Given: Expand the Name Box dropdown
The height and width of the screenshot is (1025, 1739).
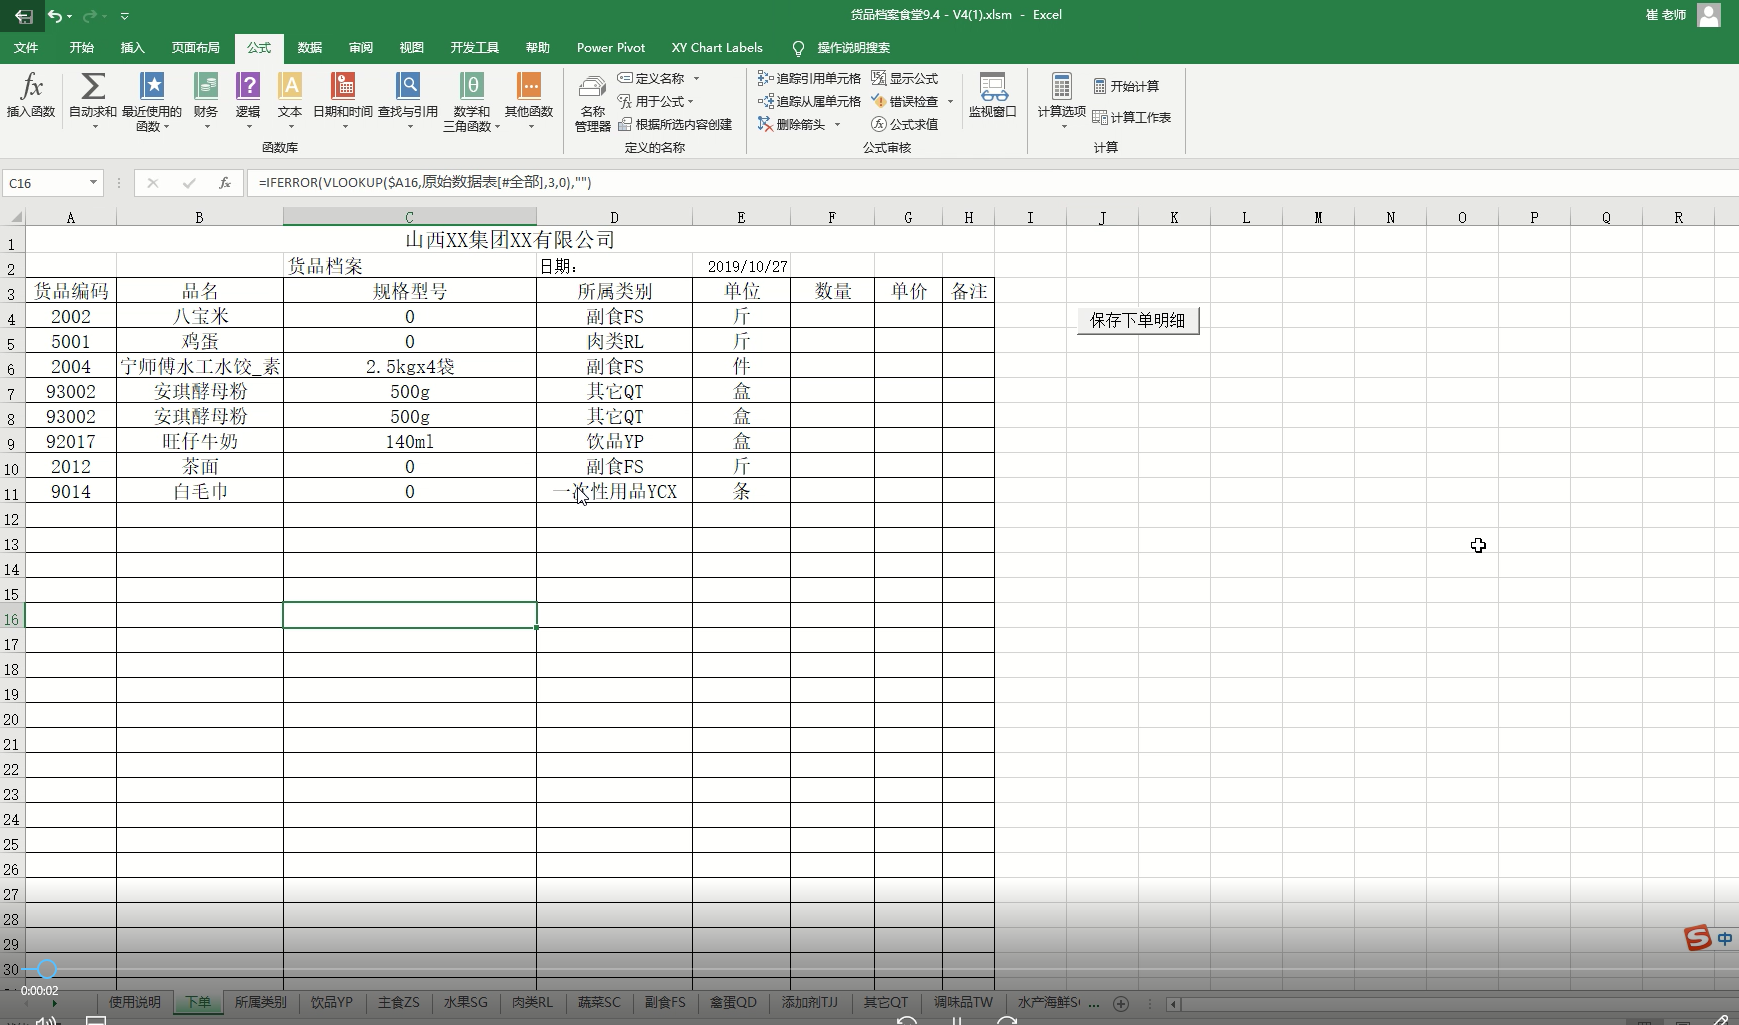Looking at the screenshot, I should coord(93,183).
